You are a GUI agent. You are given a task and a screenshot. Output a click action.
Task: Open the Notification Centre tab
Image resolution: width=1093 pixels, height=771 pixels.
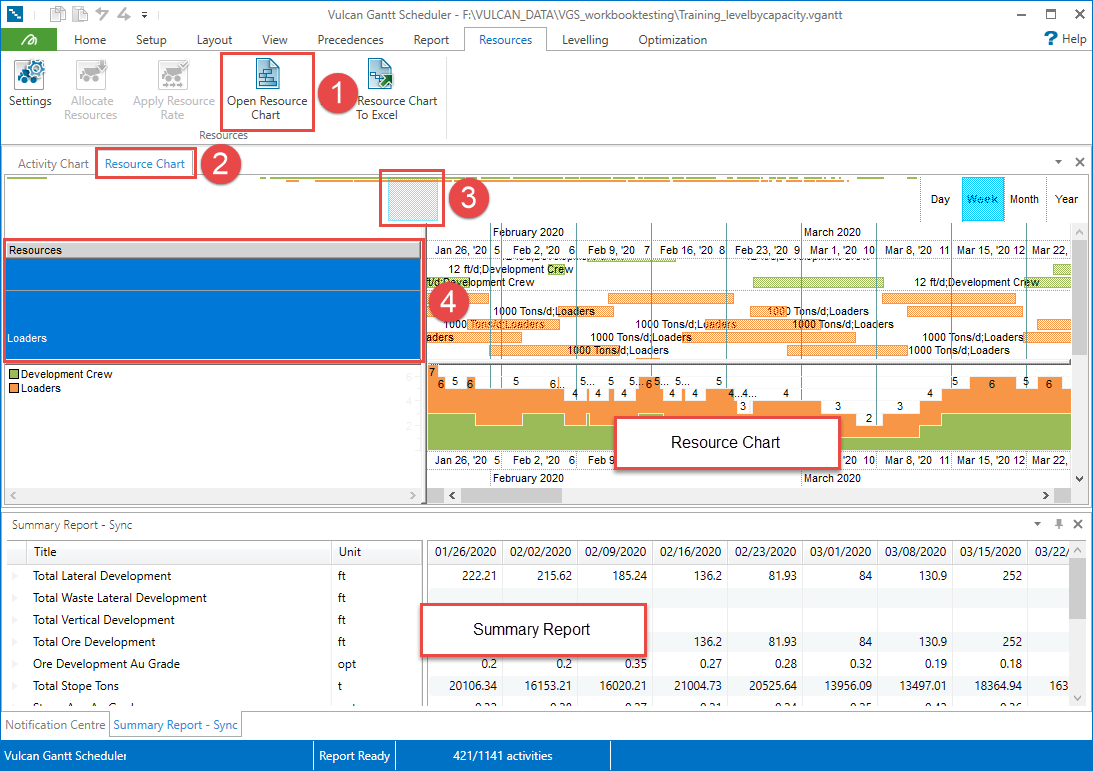click(55, 724)
